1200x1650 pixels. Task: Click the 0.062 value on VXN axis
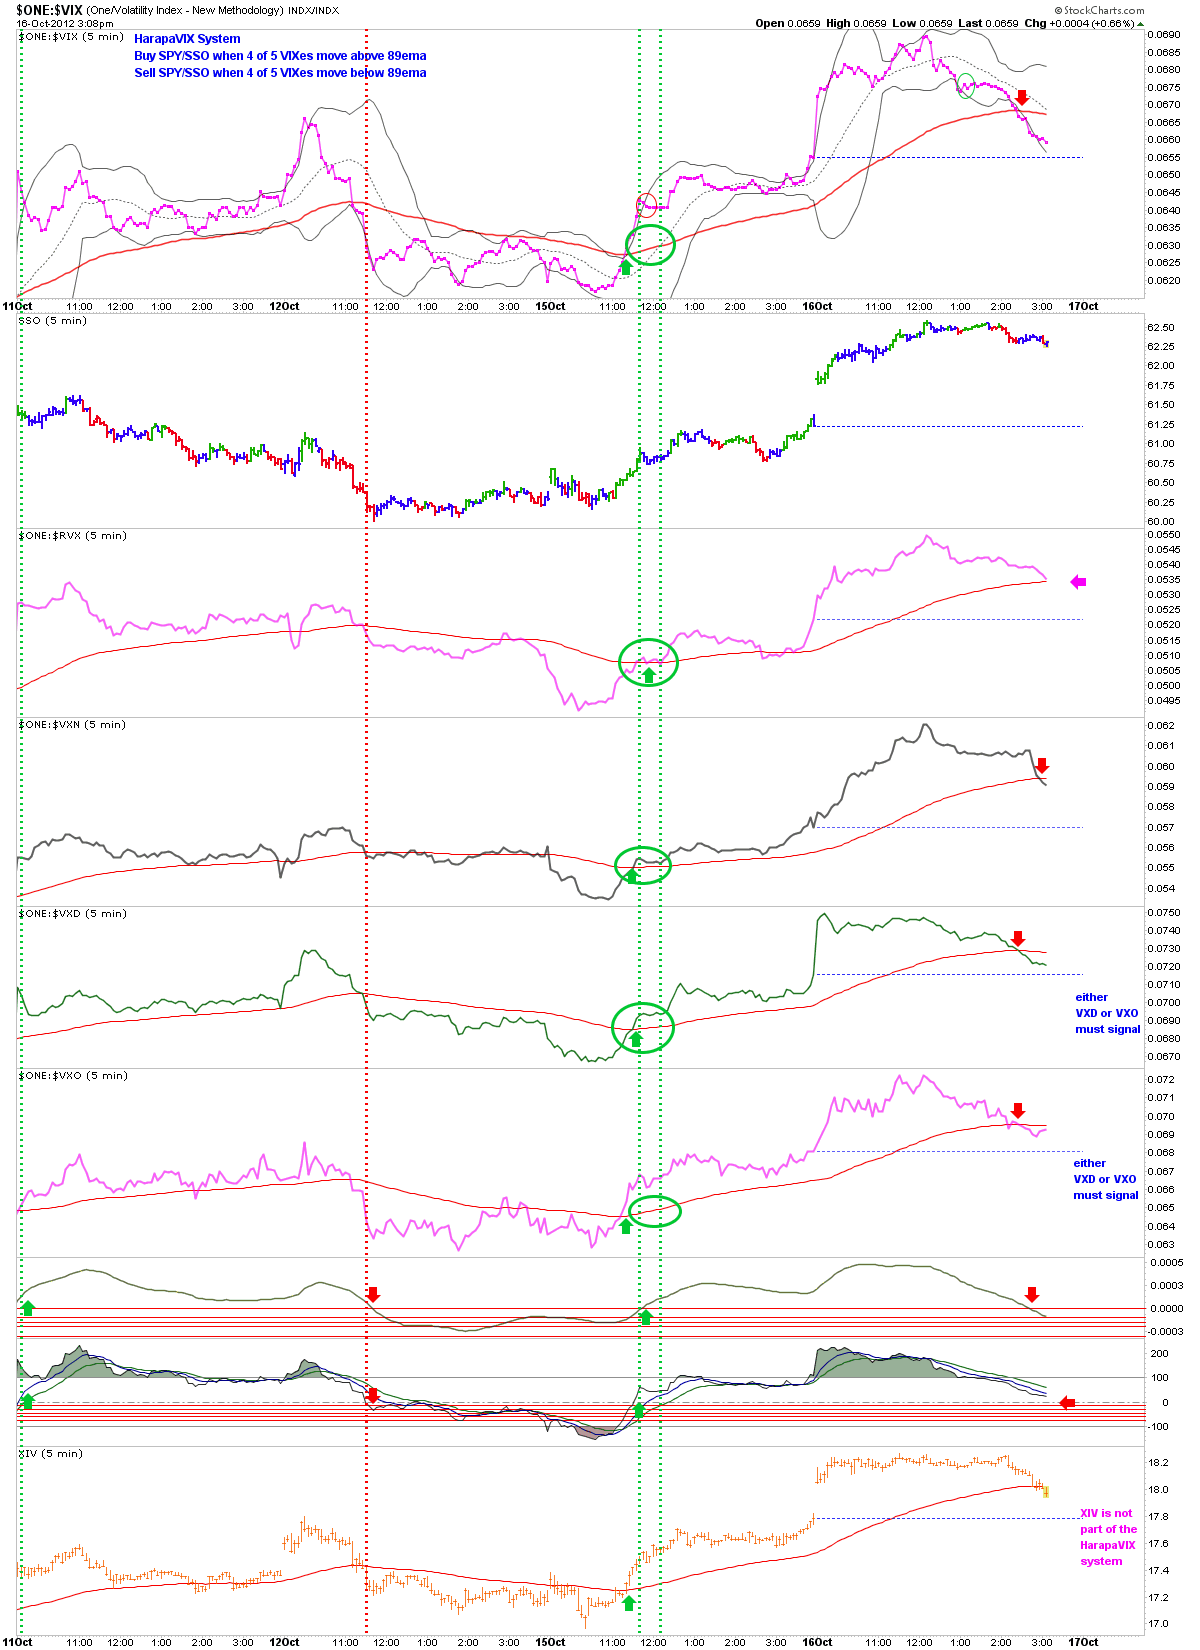coord(1161,726)
